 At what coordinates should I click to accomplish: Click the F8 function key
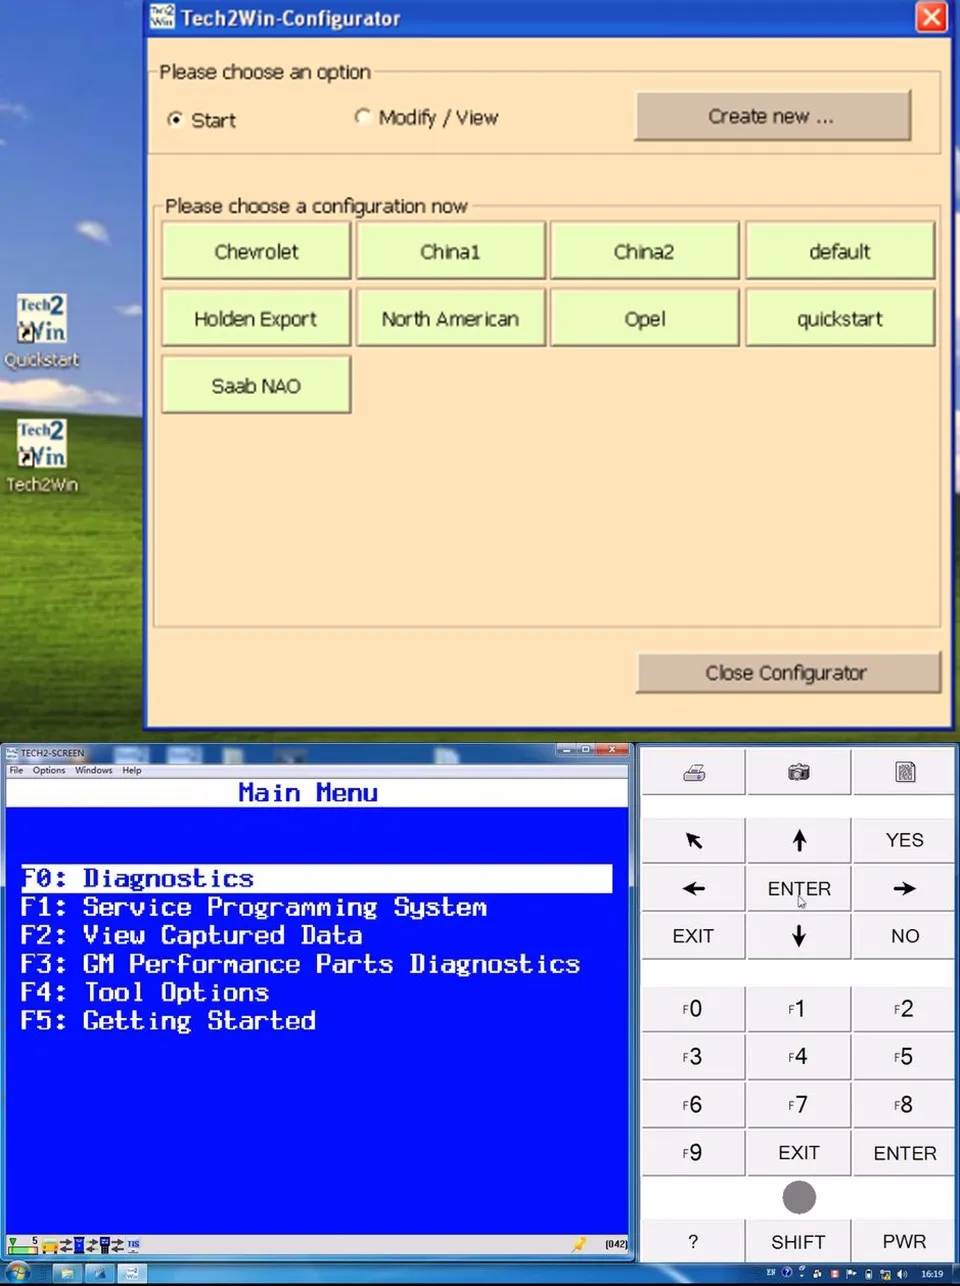coord(904,1105)
